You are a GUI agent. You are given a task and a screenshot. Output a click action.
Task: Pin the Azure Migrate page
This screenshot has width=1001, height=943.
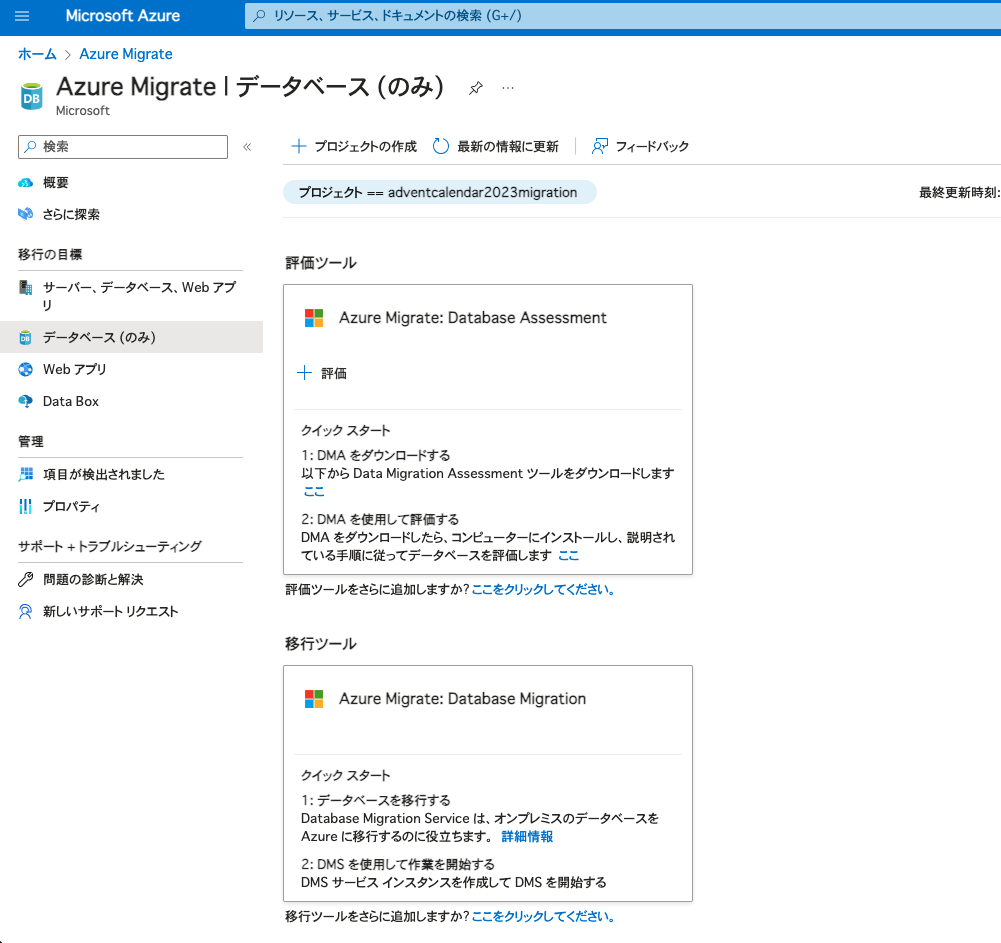pyautogui.click(x=475, y=88)
